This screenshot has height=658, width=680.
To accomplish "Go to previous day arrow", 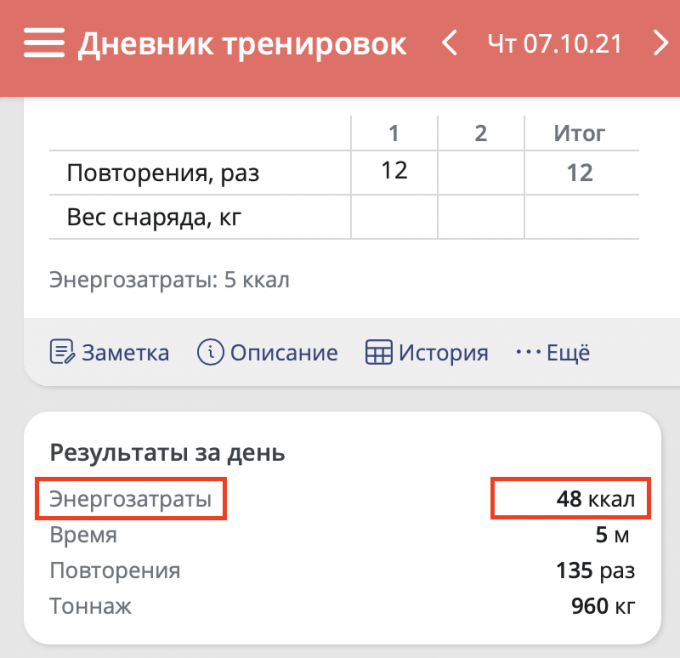I will (x=450, y=43).
